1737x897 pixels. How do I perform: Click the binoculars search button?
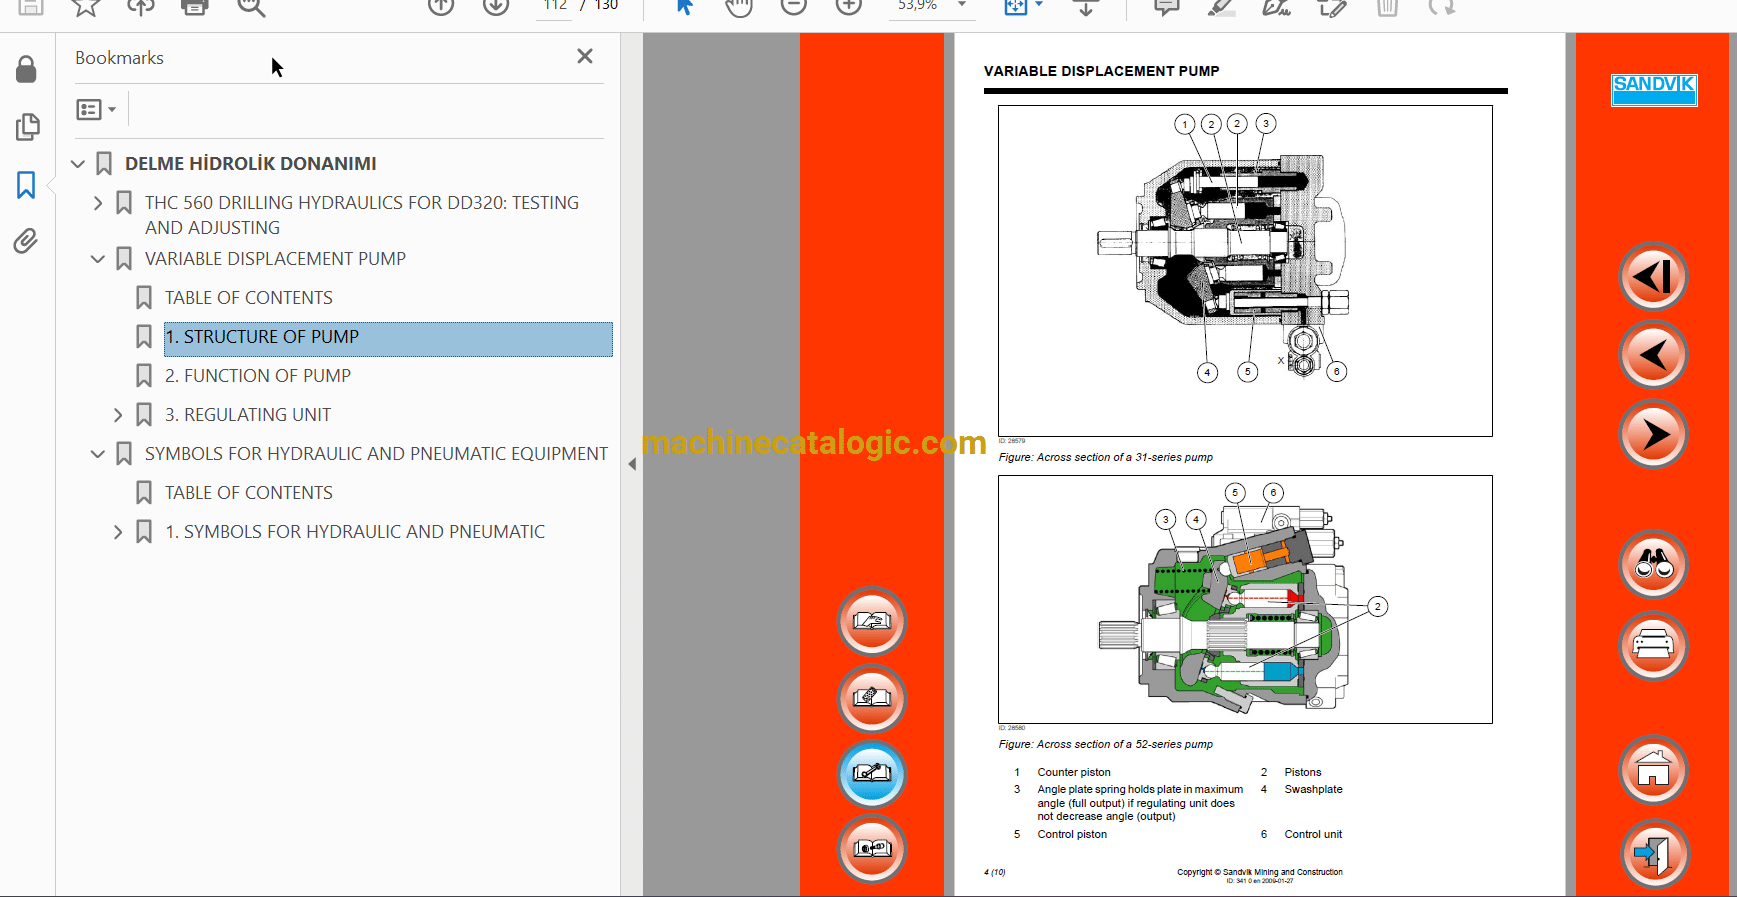point(1653,566)
